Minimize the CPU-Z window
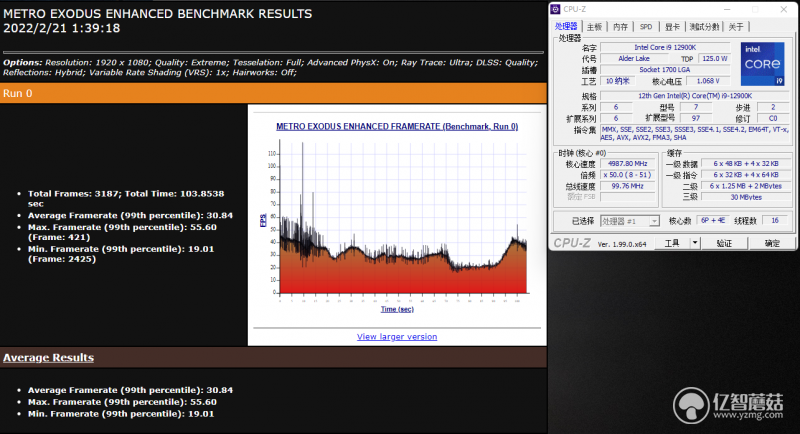The width and height of the screenshot is (800, 434). coord(727,9)
